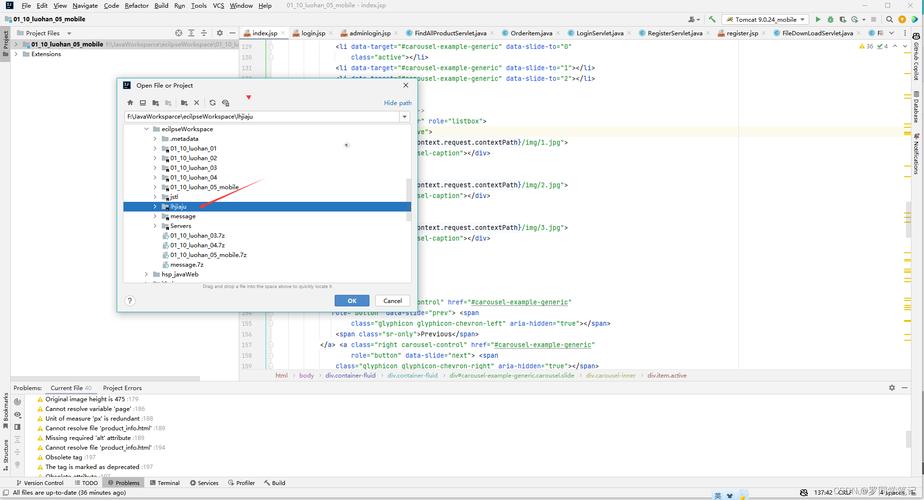Screen dimensions: 924x500
Task: Show hidden editor tabs dropdown chevron
Action: [892, 33]
